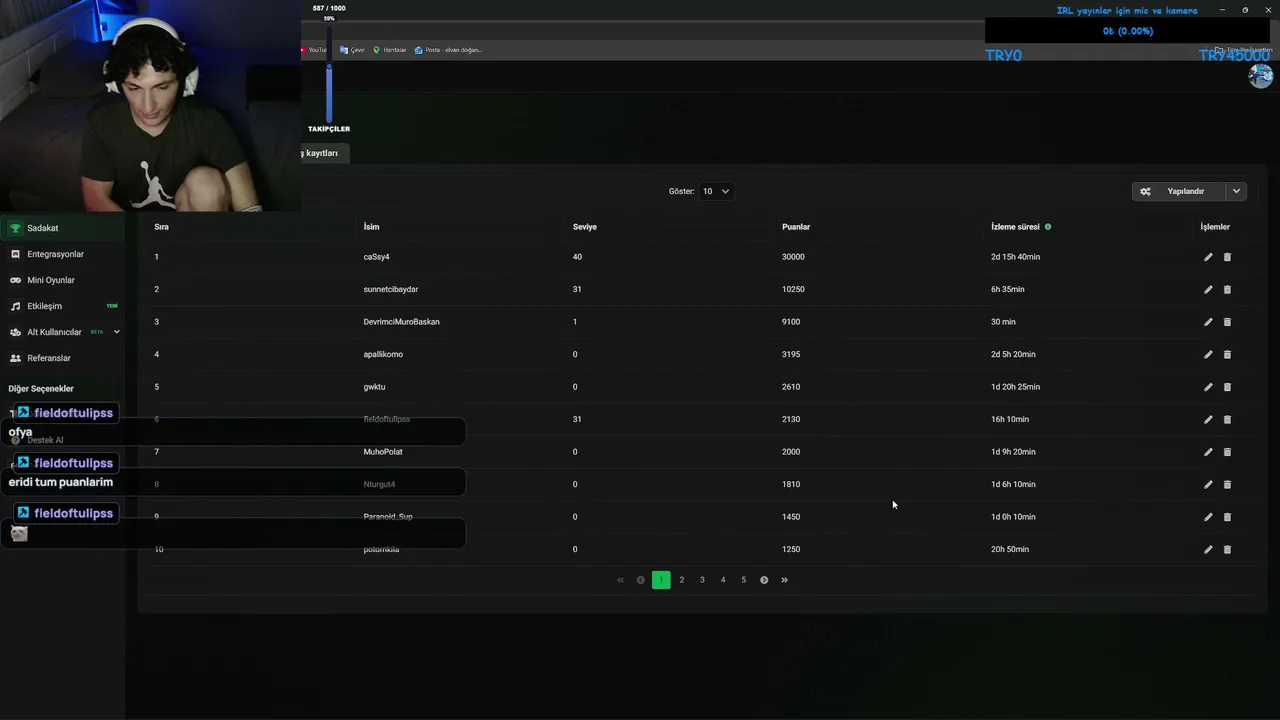
Task: Go to page 2 of the table
Action: (x=682, y=580)
